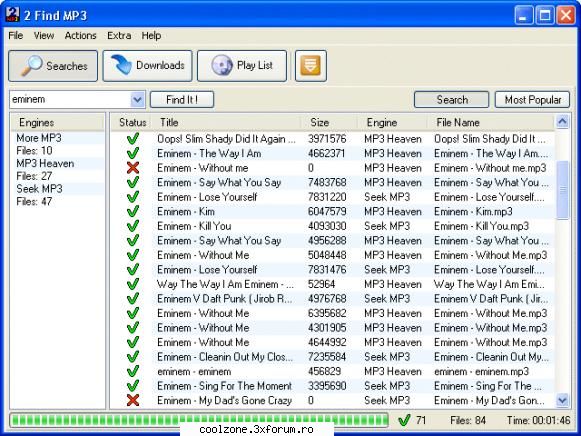Click the green check status icon for Eminem - Kim
Screen dimensions: 581x436
pos(133,212)
